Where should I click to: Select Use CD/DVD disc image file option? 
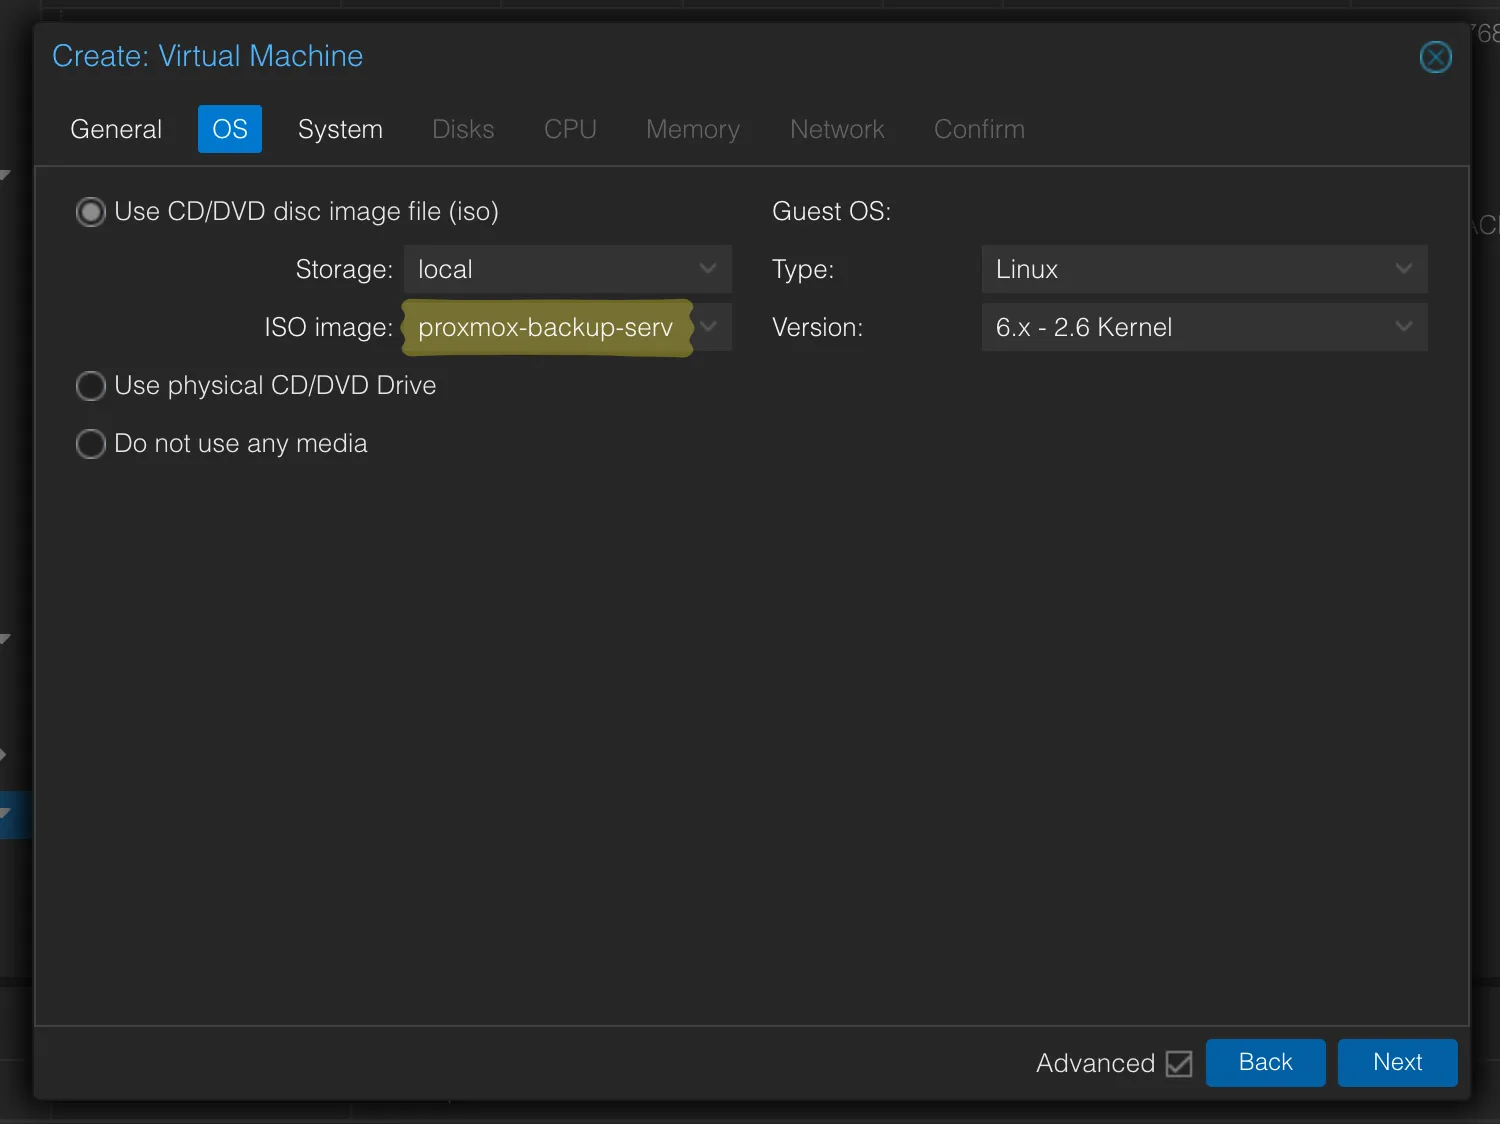(x=91, y=212)
